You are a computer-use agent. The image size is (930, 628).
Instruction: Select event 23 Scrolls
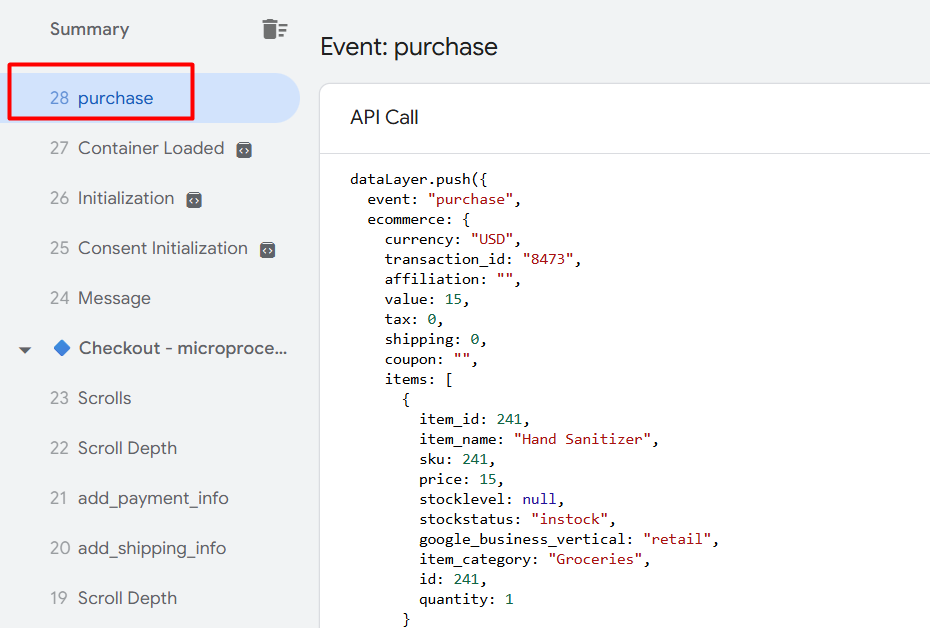[104, 398]
